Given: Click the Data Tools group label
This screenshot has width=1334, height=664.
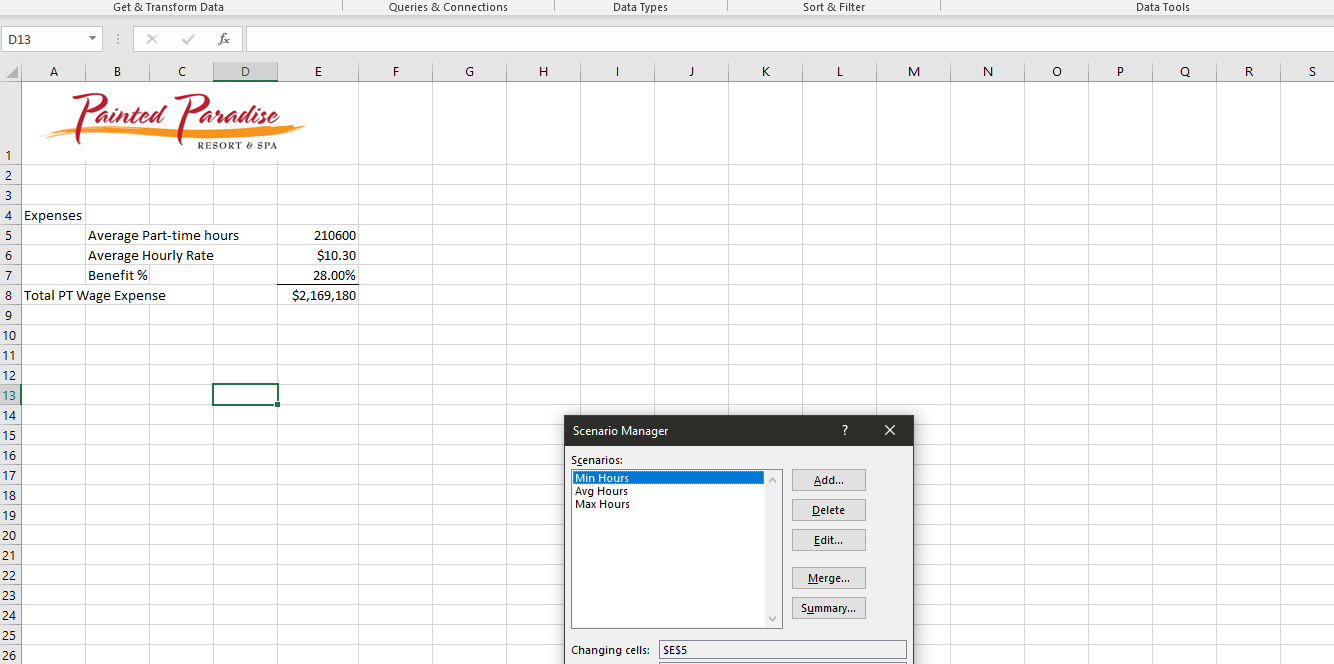Looking at the screenshot, I should tap(1163, 7).
